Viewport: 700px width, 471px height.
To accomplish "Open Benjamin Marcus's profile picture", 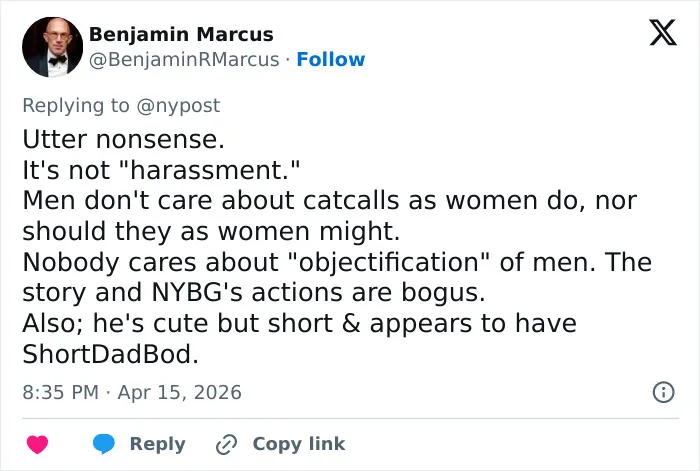I will coord(52,47).
